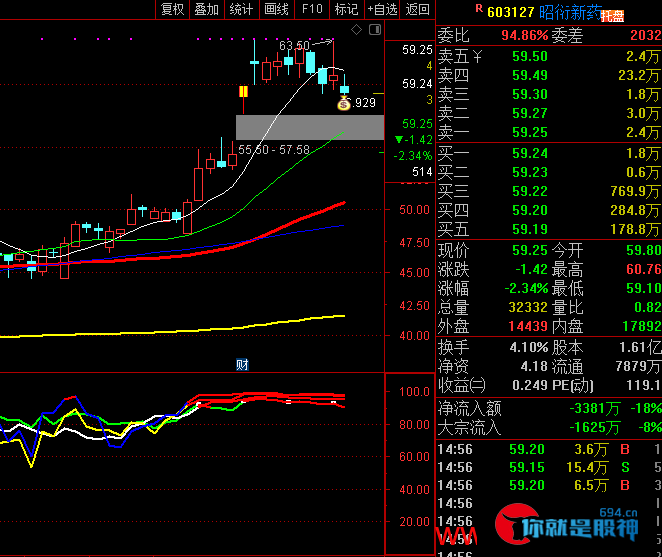
Task: Select 卖五 price 59.50
Action: click(530, 56)
